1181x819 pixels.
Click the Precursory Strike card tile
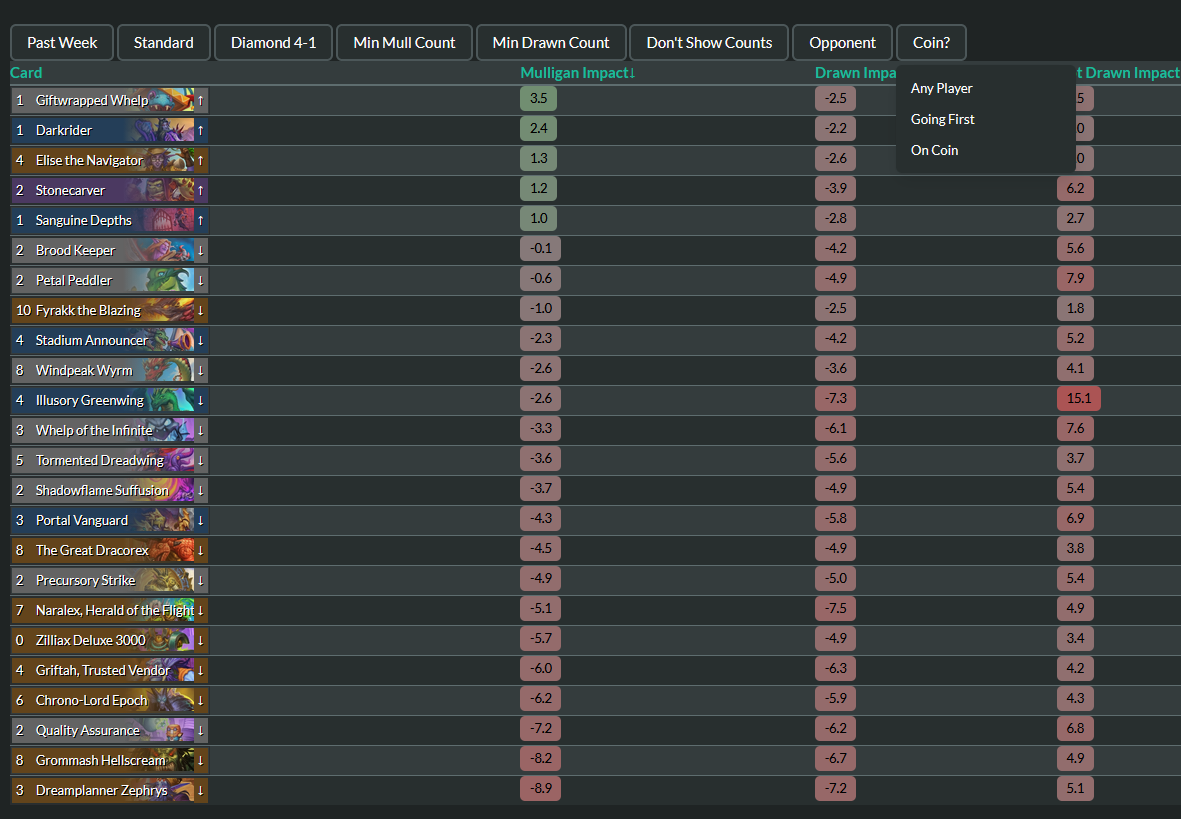coord(109,580)
